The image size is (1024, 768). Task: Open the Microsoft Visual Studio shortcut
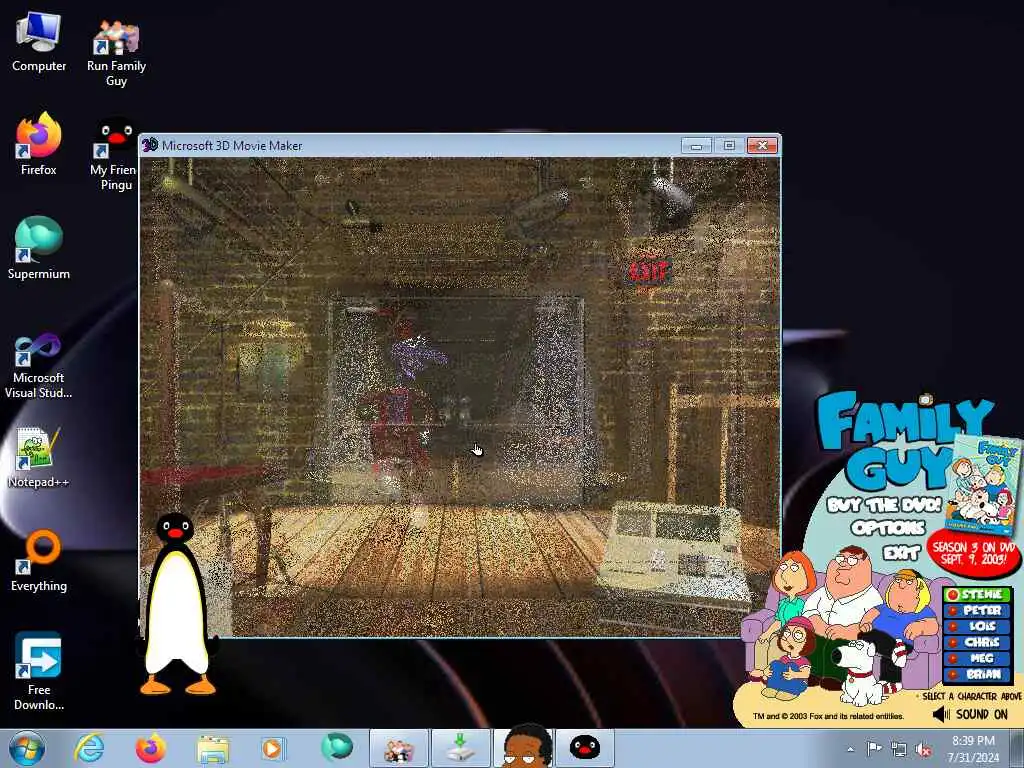point(39,366)
